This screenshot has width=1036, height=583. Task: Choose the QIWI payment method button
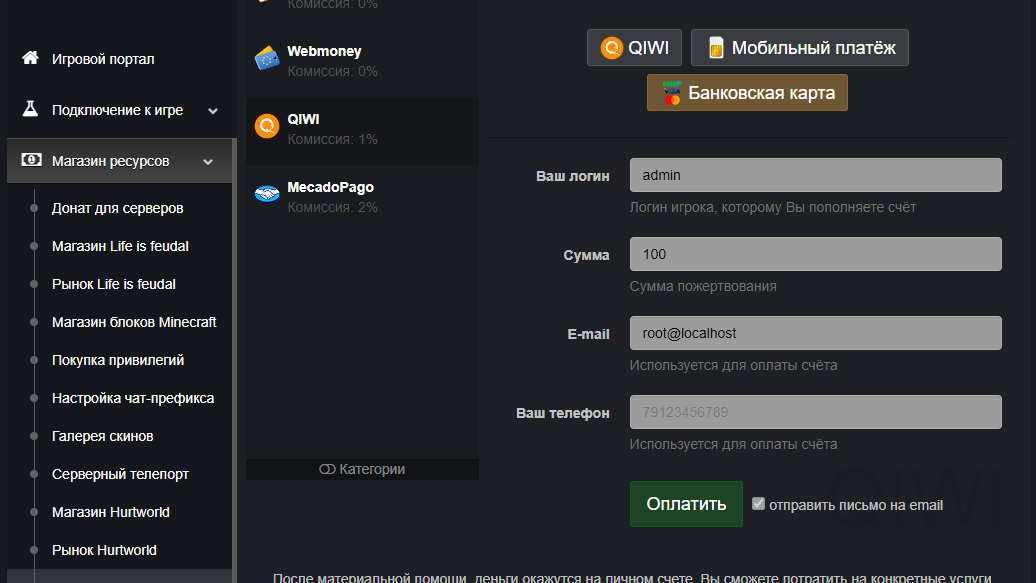[x=634, y=48]
